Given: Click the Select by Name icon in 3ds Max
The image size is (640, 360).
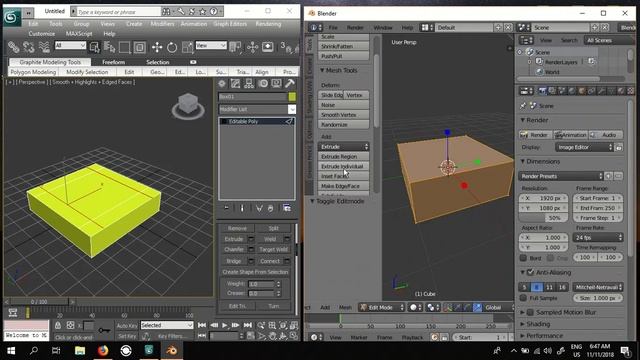Looking at the screenshot, I should 109,47.
